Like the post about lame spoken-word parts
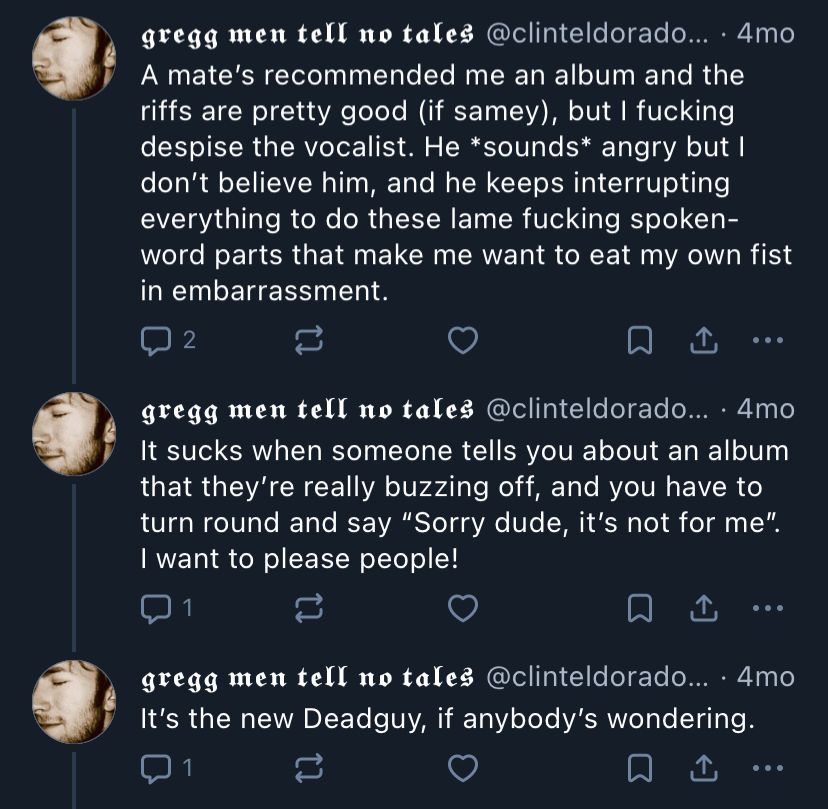 pyautogui.click(x=461, y=341)
